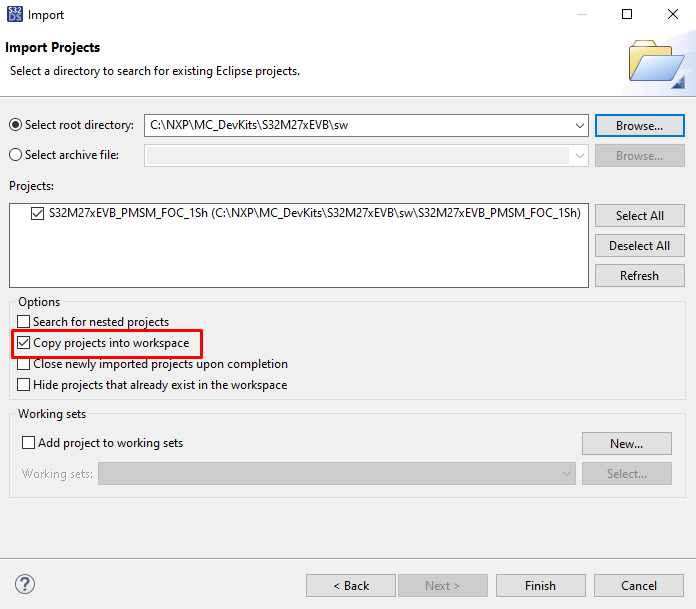Enable 'Search for nested projects'
Viewport: 696px width, 609px height.
tap(24, 322)
